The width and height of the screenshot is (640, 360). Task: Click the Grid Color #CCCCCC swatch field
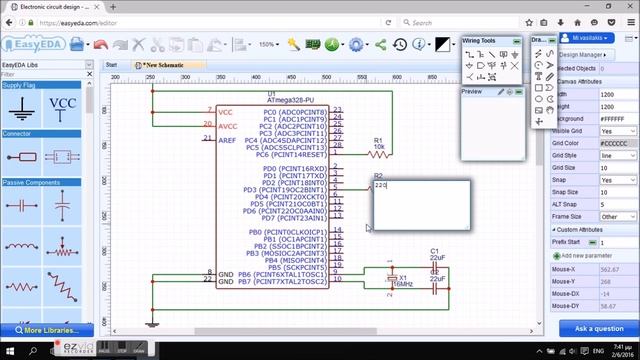[x=618, y=143]
